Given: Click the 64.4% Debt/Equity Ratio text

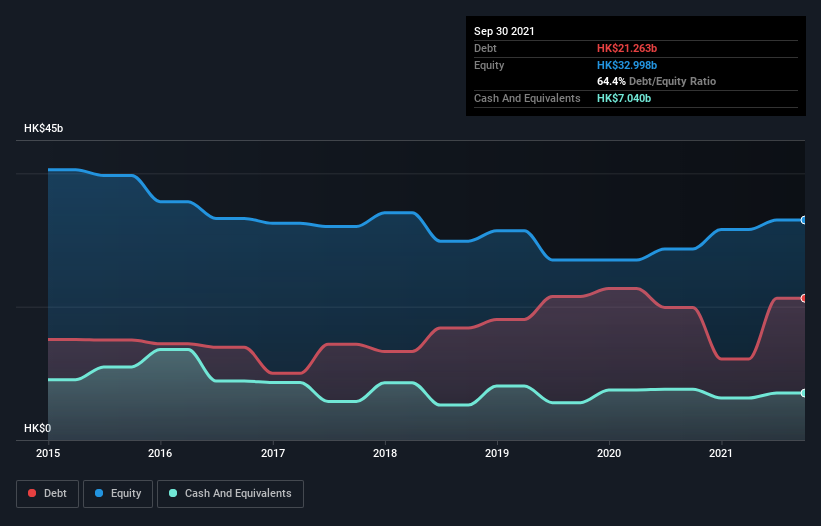Looking at the screenshot, I should 657,81.
